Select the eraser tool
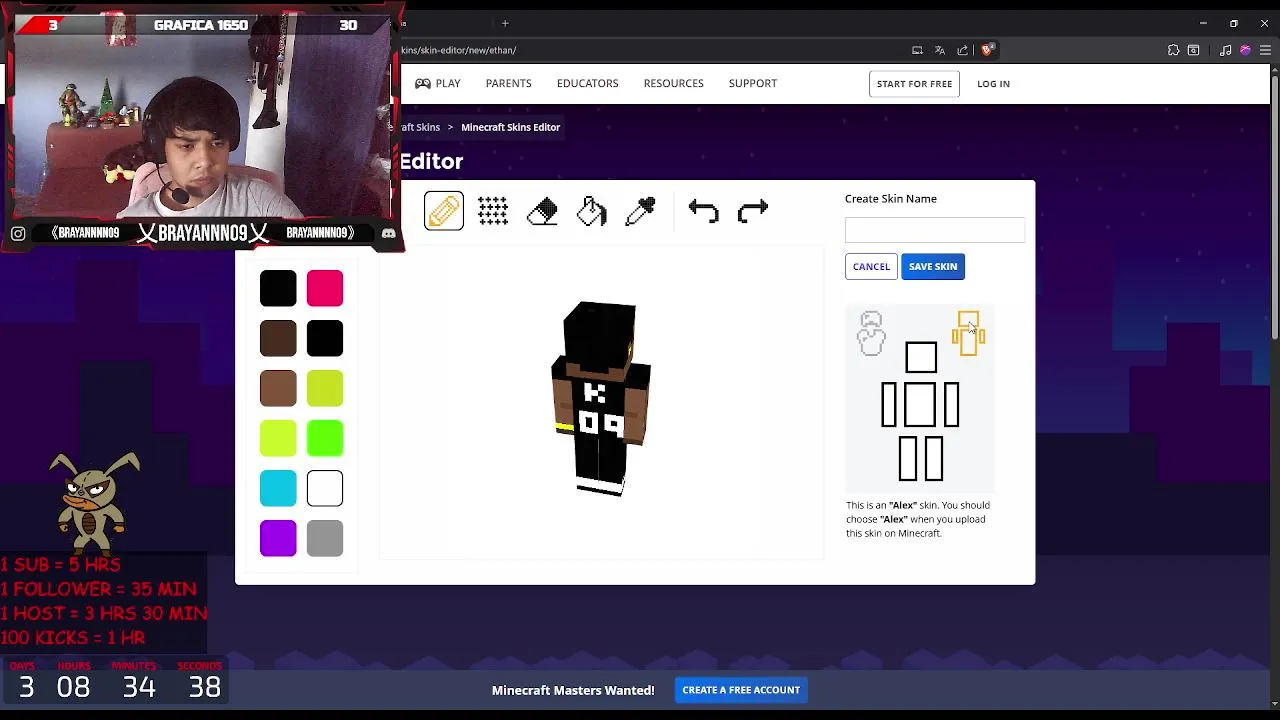This screenshot has width=1280, height=720. [542, 210]
